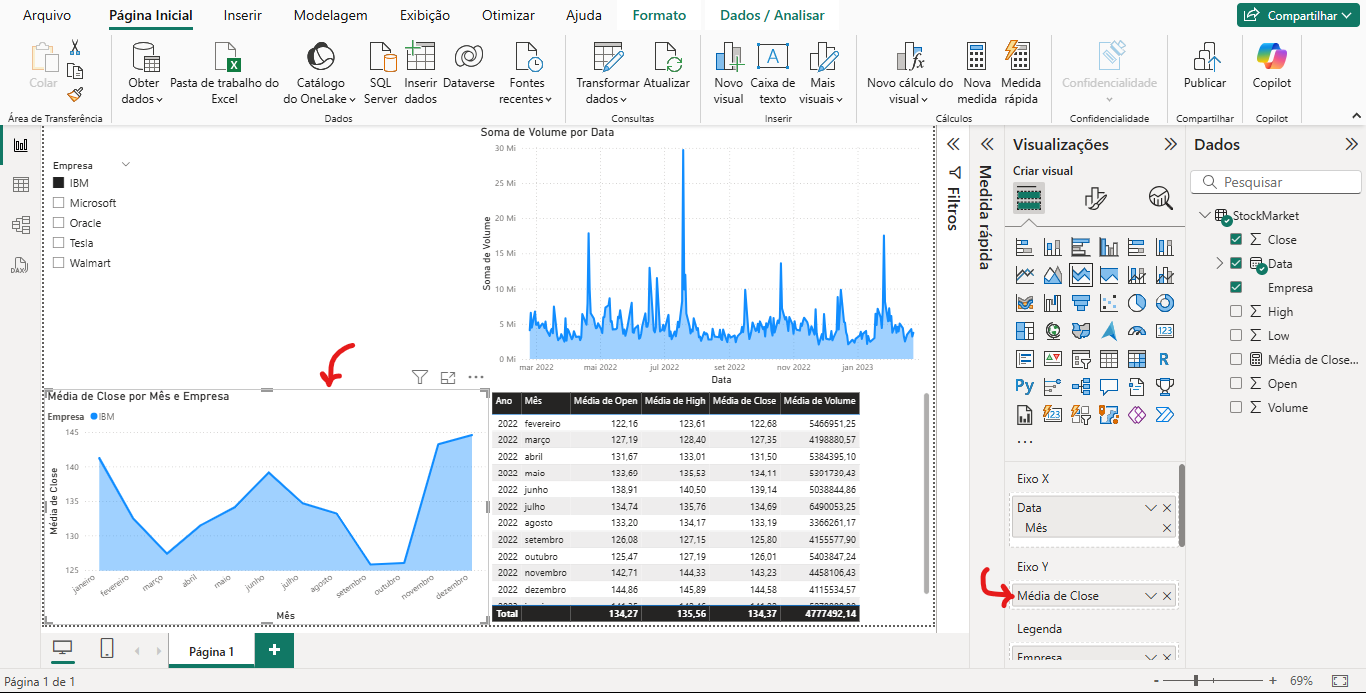Choose the Python visual icon
The width and height of the screenshot is (1366, 693).
click(x=1024, y=386)
